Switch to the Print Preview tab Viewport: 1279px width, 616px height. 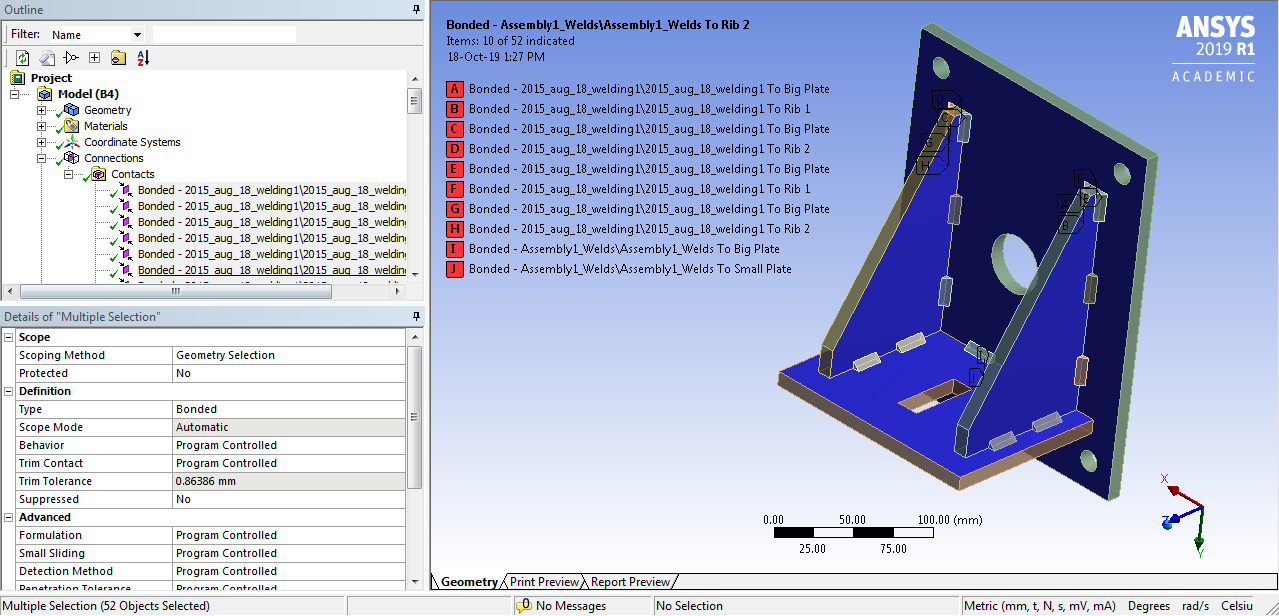(x=543, y=581)
